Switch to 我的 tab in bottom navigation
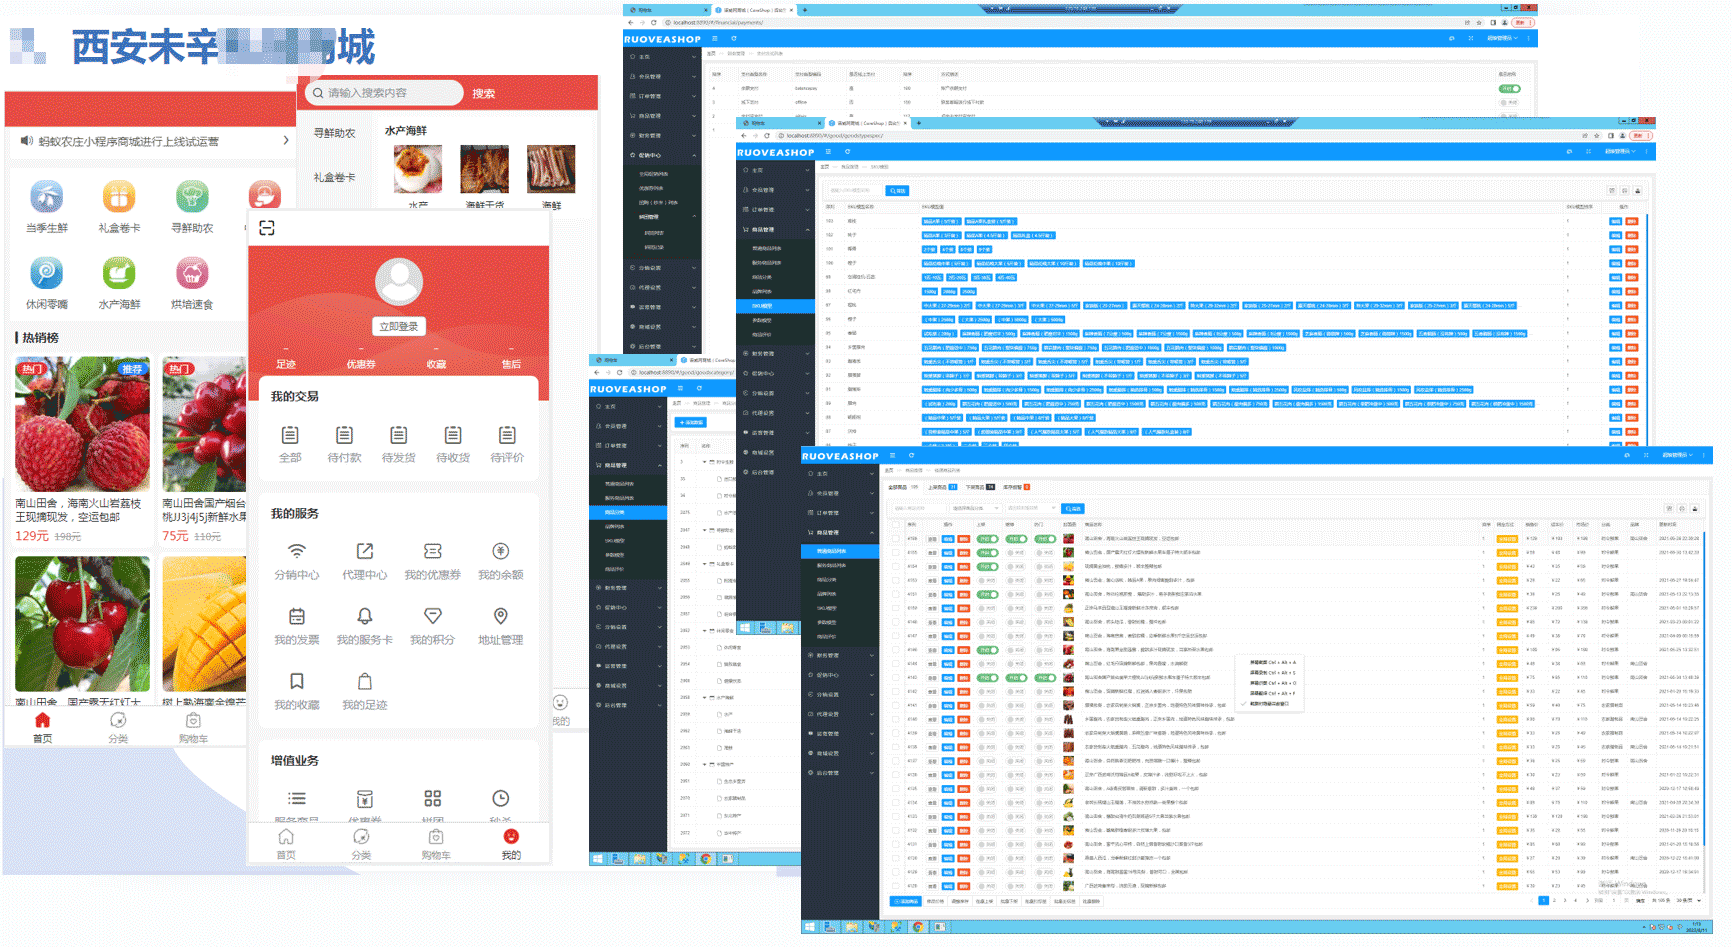This screenshot has width=1732, height=947. coord(511,843)
